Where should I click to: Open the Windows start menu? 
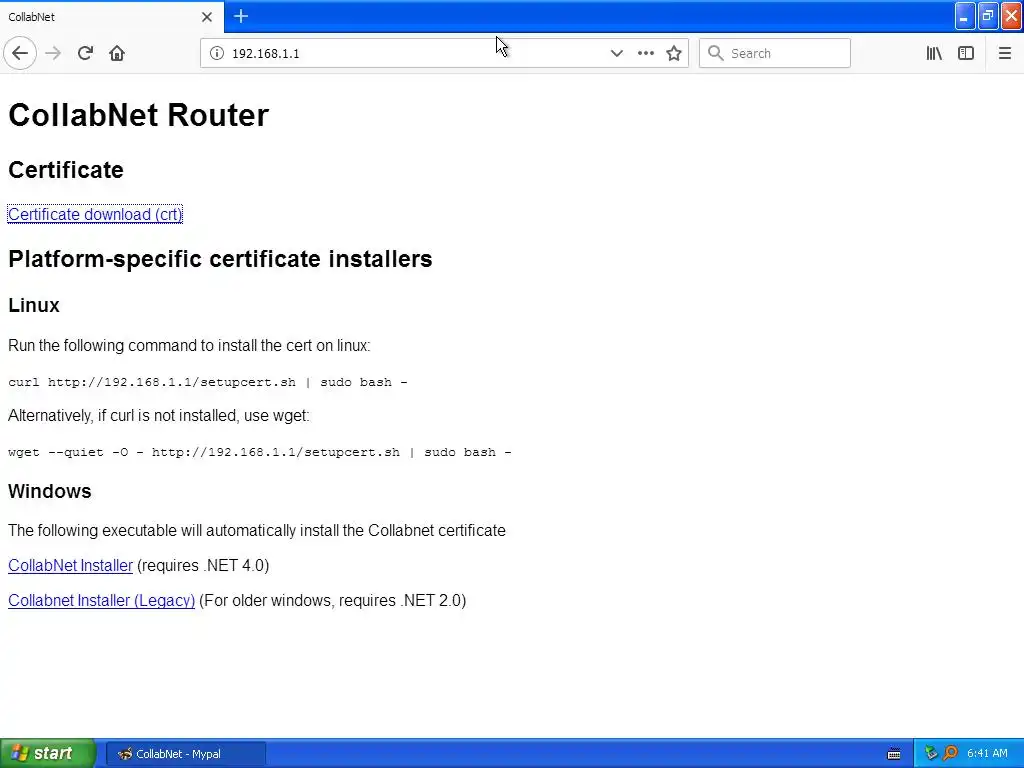tap(48, 753)
